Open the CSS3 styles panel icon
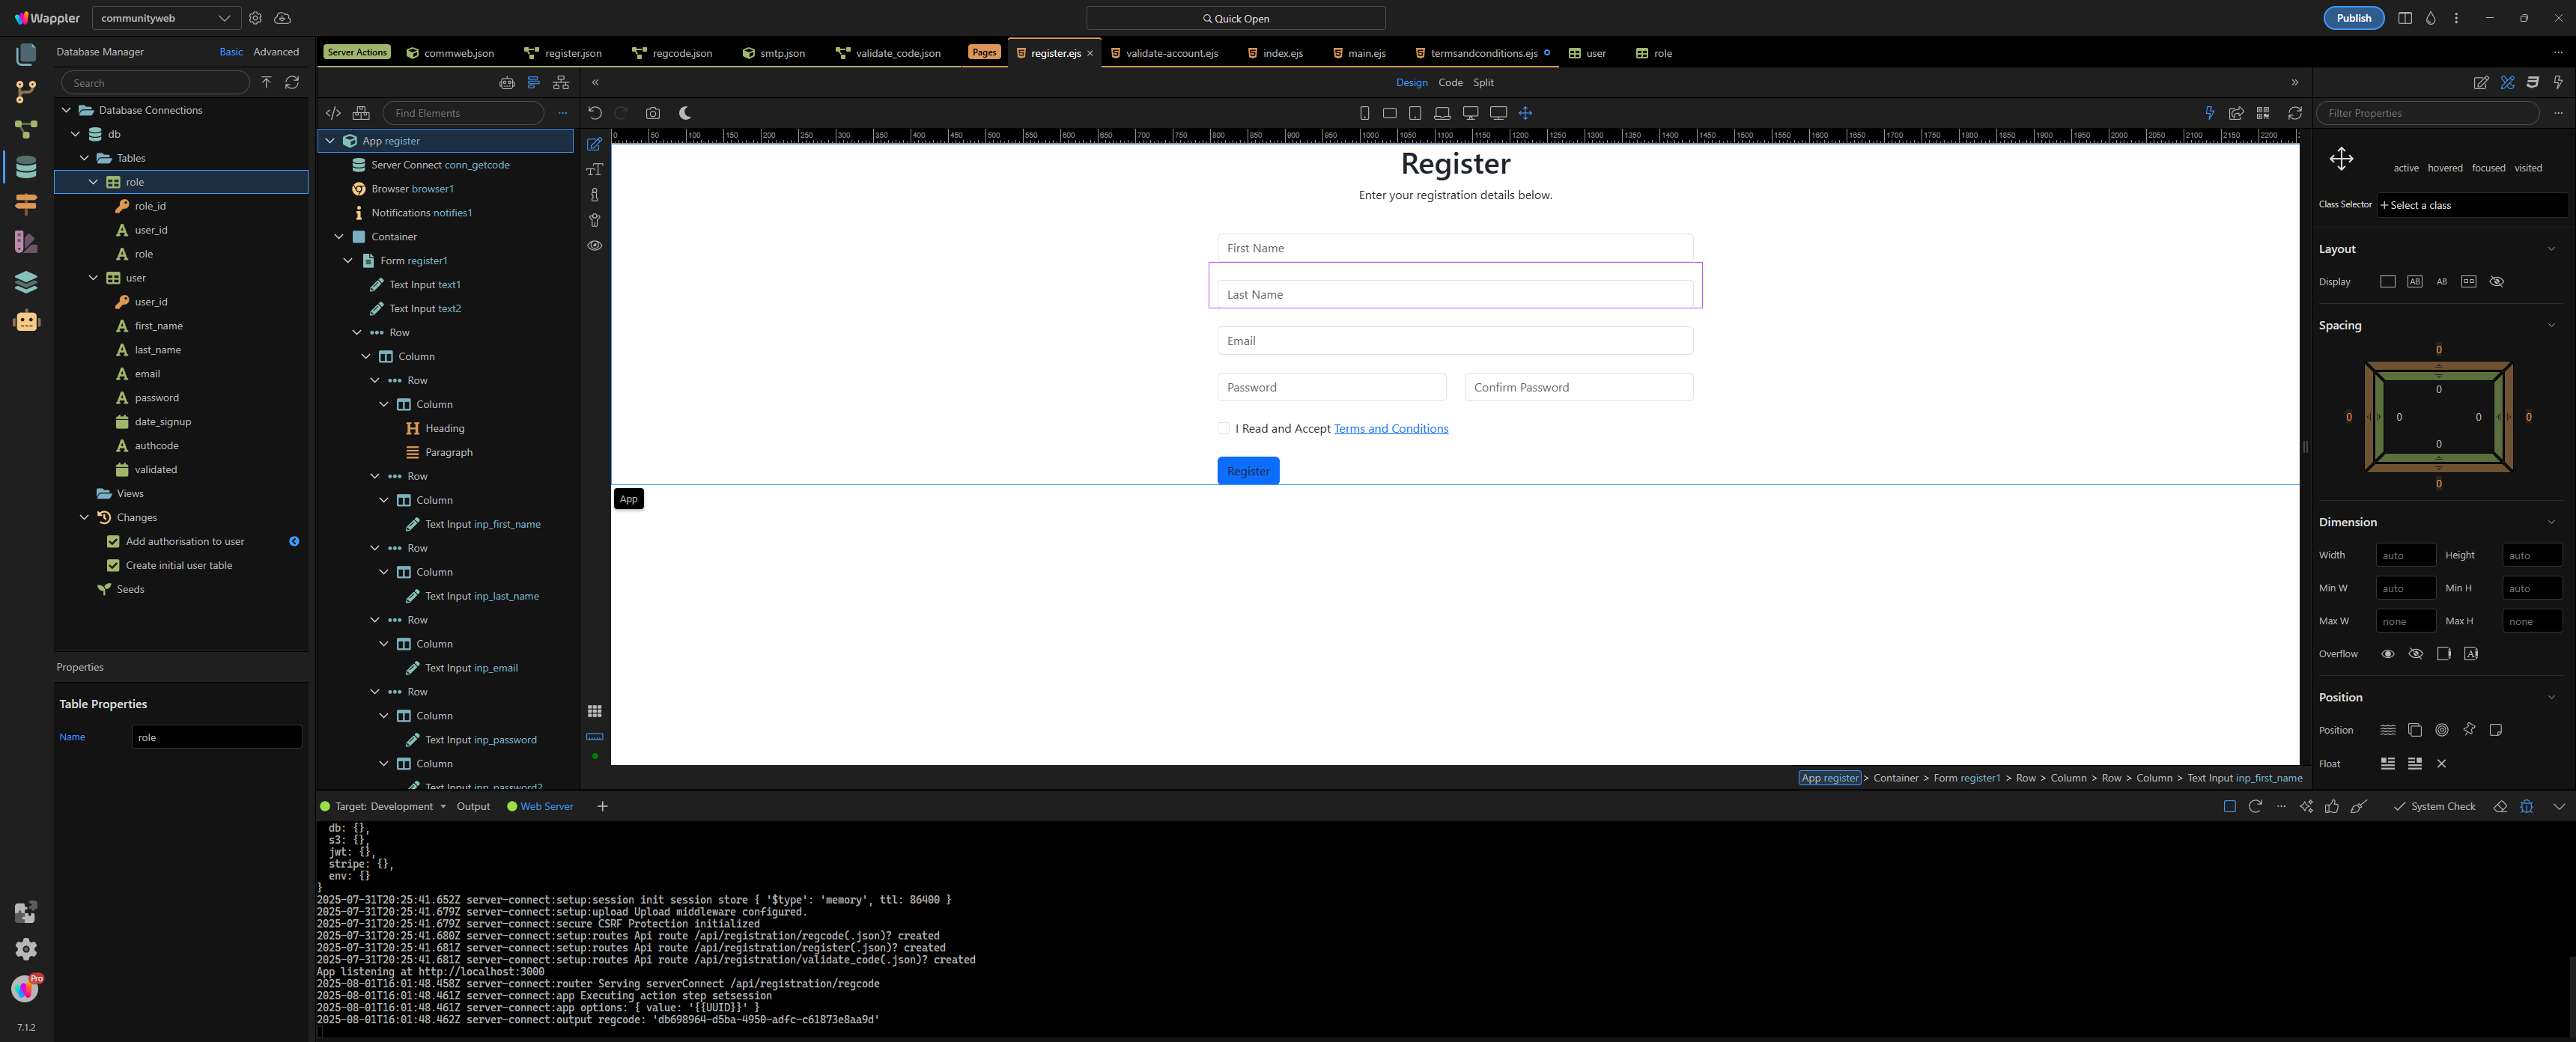This screenshot has height=1042, width=2576. 2533,83
